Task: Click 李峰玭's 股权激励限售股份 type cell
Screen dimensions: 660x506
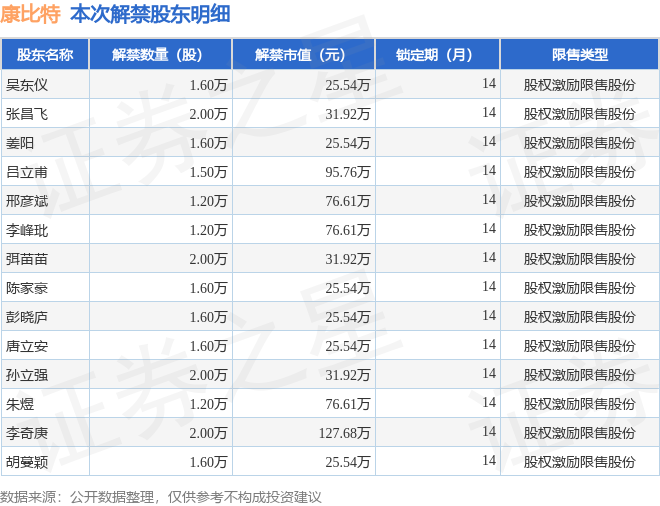Action: click(x=579, y=230)
